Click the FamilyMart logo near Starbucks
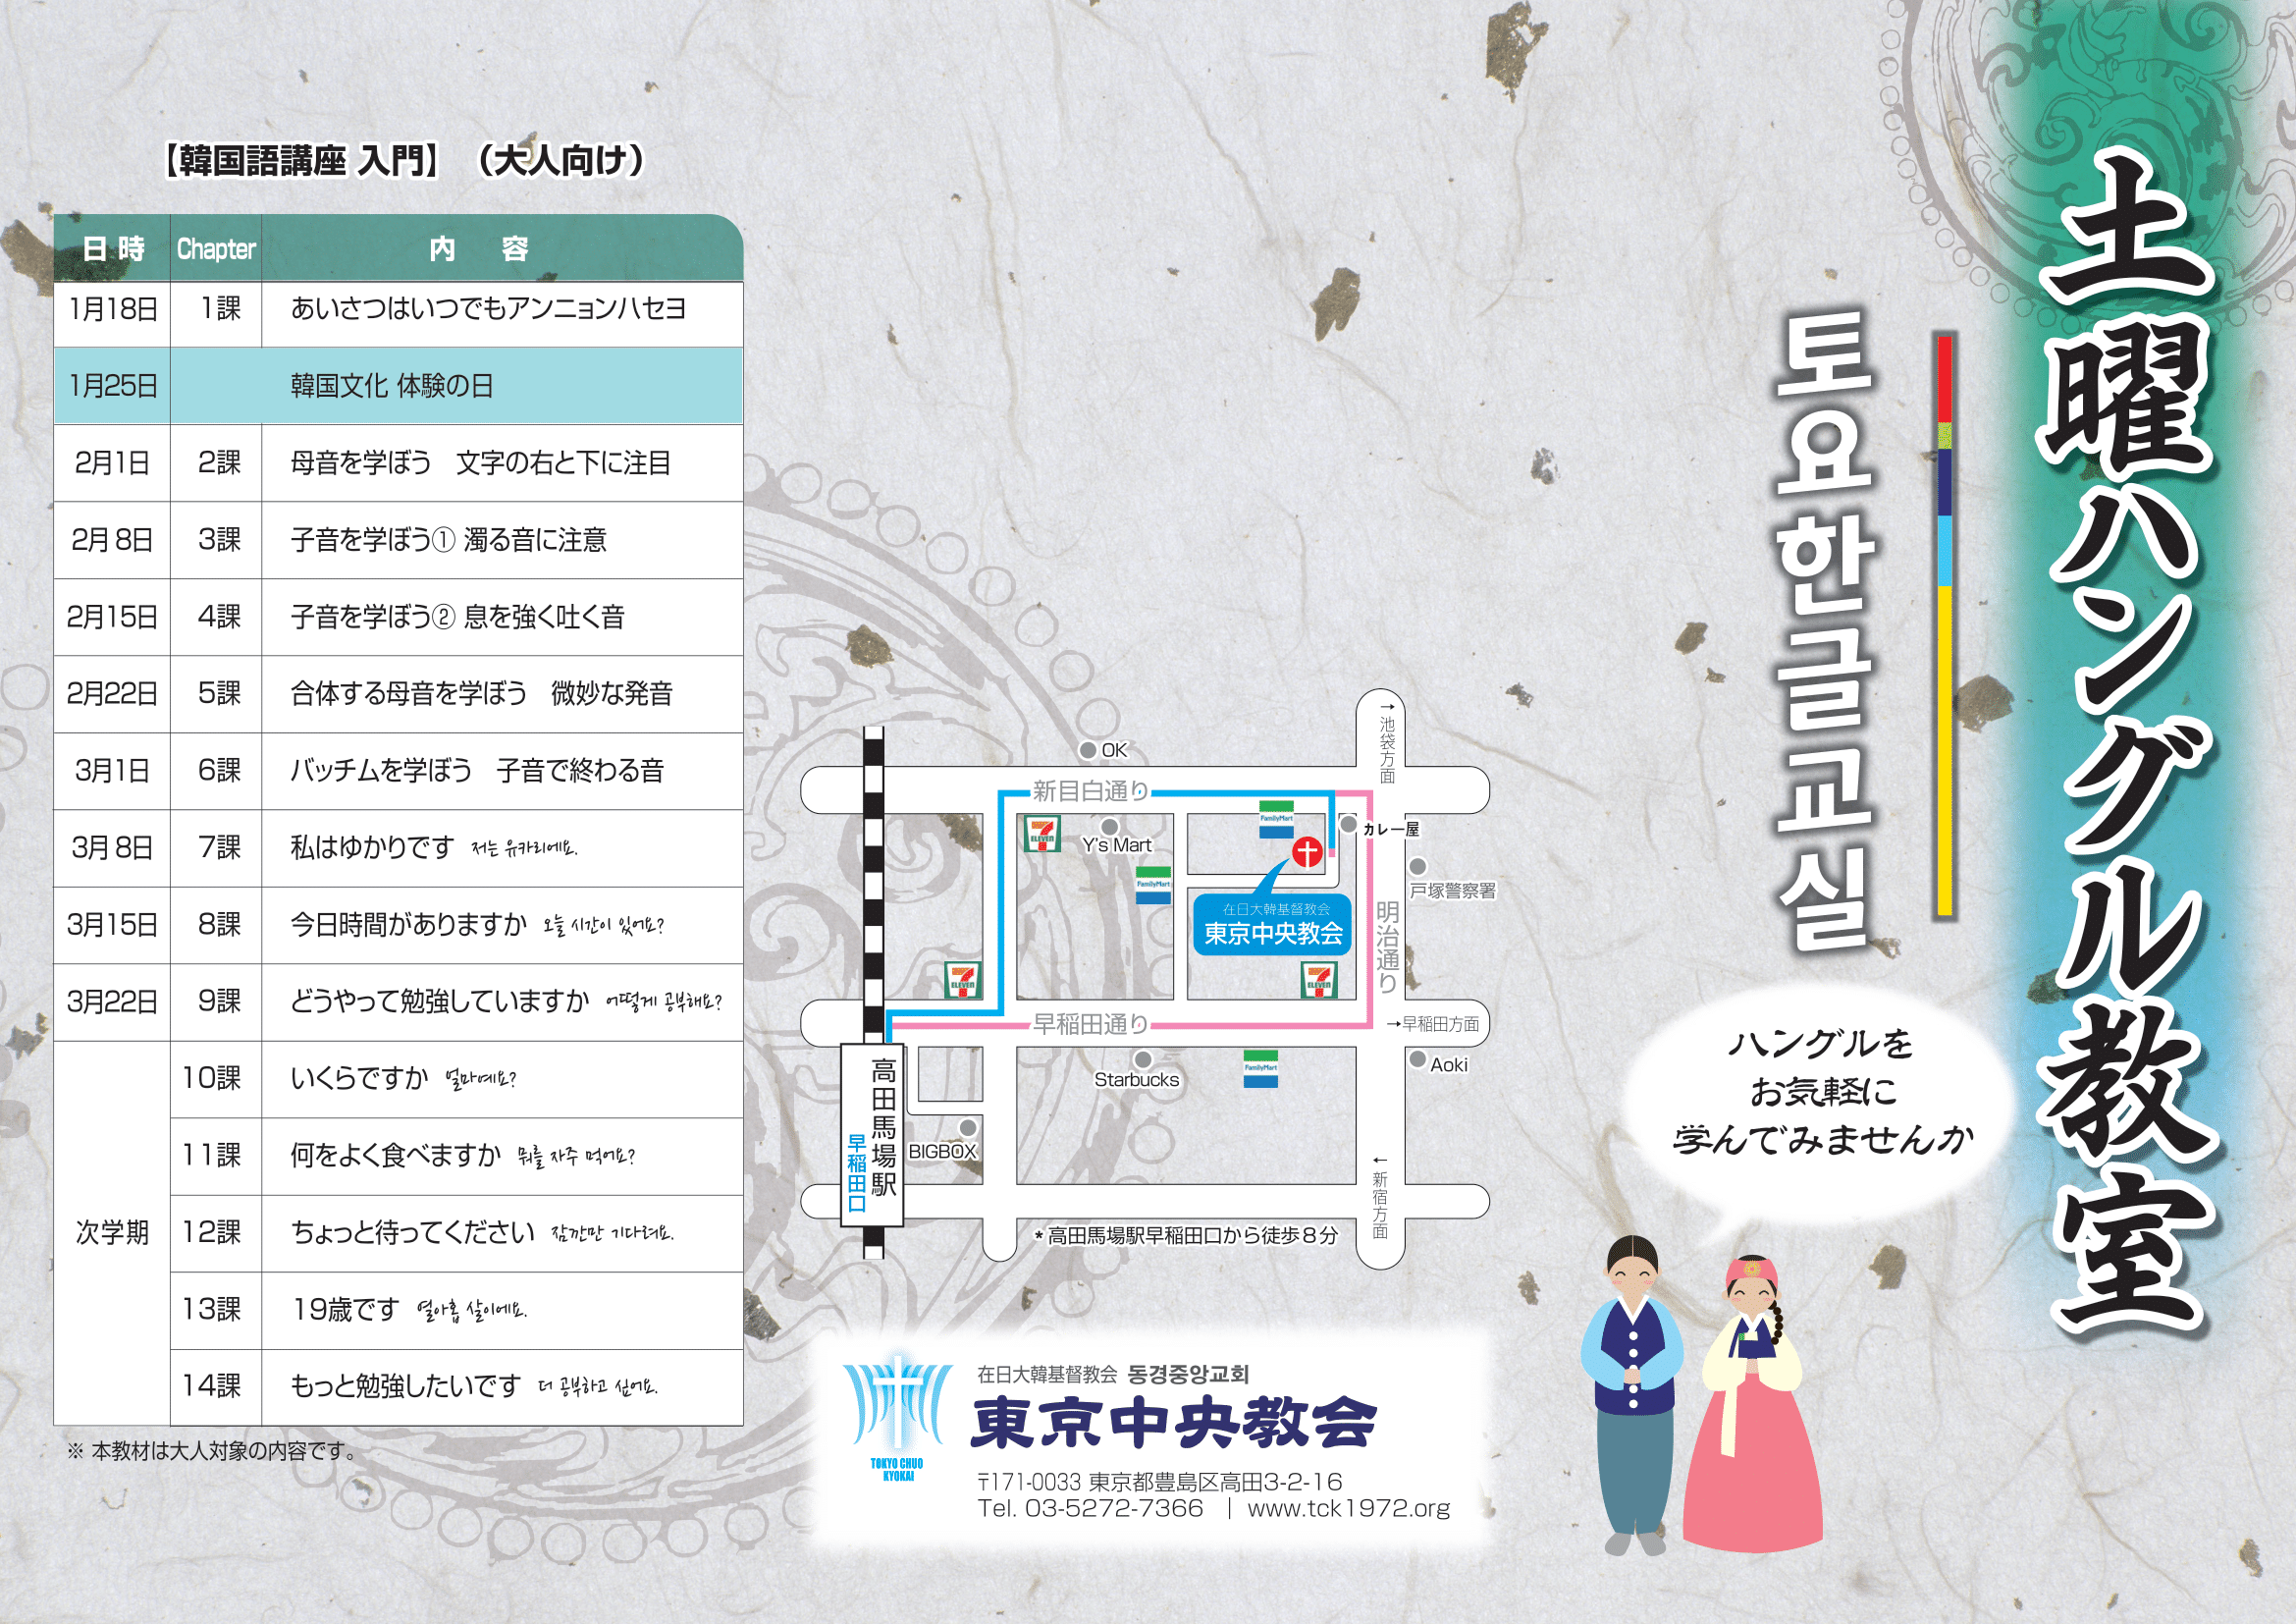This screenshot has height=1624, width=2296. click(1260, 1069)
